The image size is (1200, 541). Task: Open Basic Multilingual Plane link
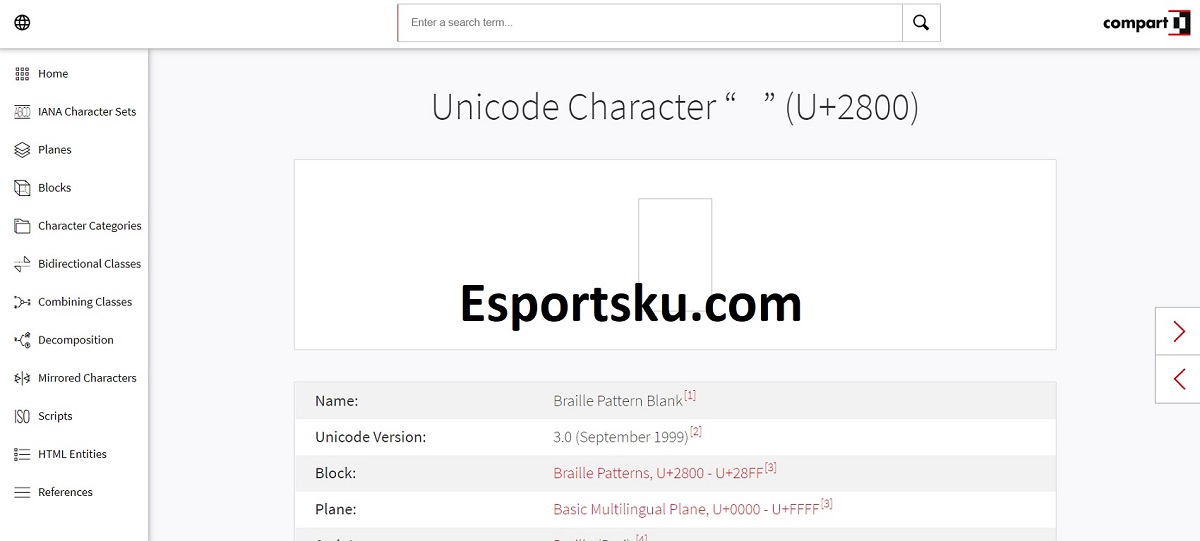pos(686,509)
